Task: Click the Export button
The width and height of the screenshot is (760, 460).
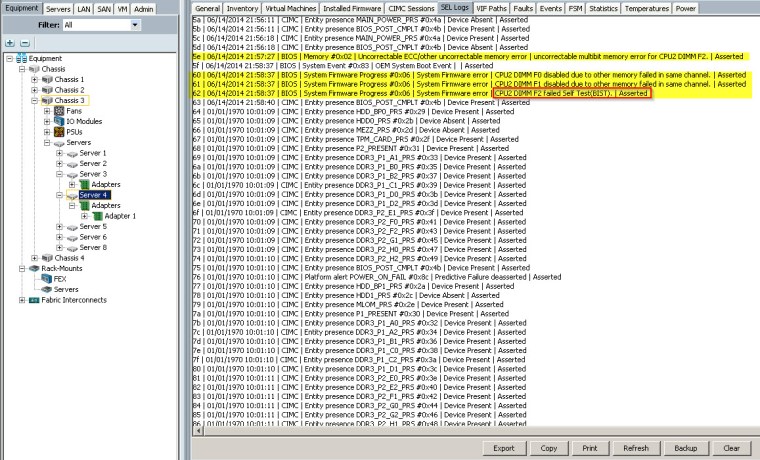Action: (x=504, y=448)
